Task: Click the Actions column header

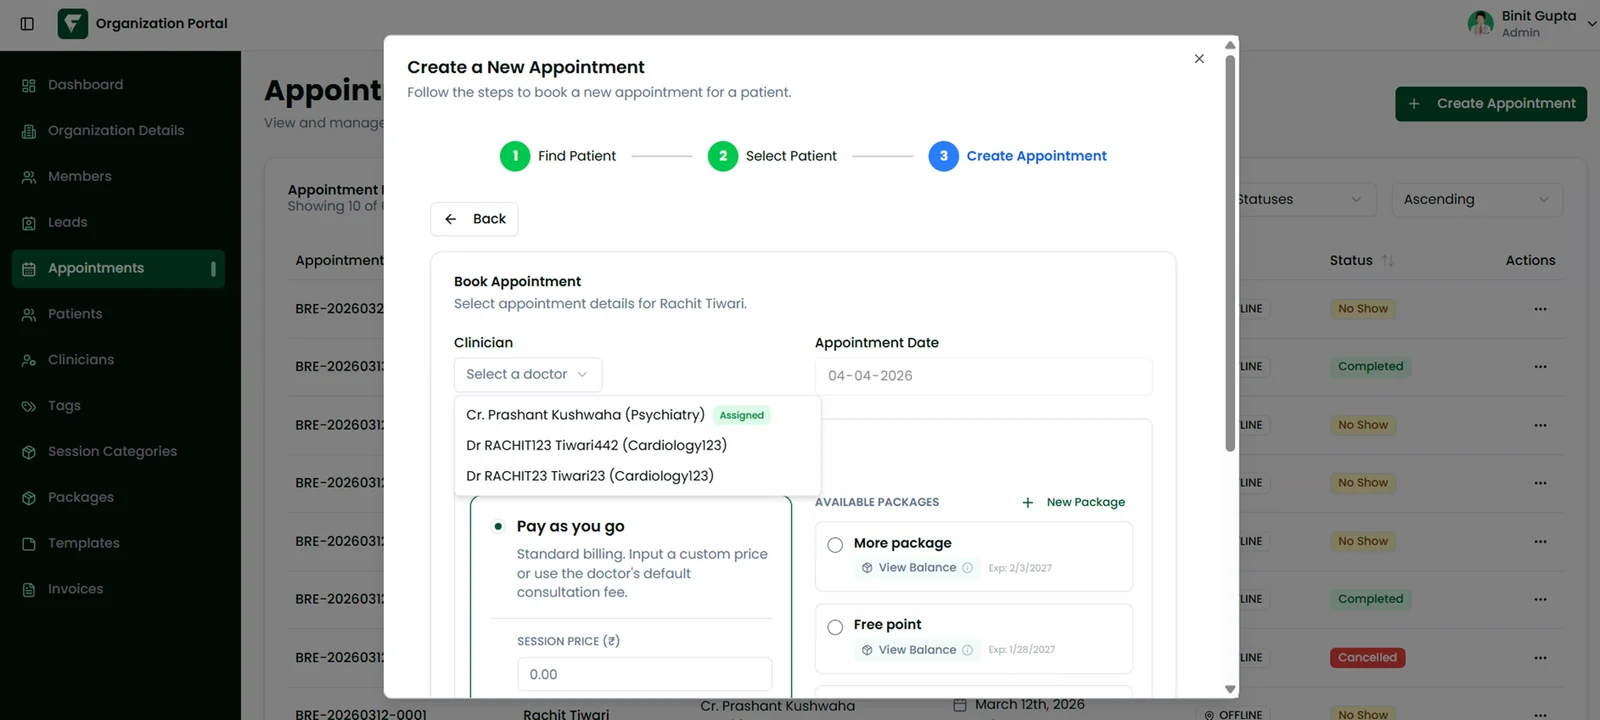Action: [x=1530, y=260]
